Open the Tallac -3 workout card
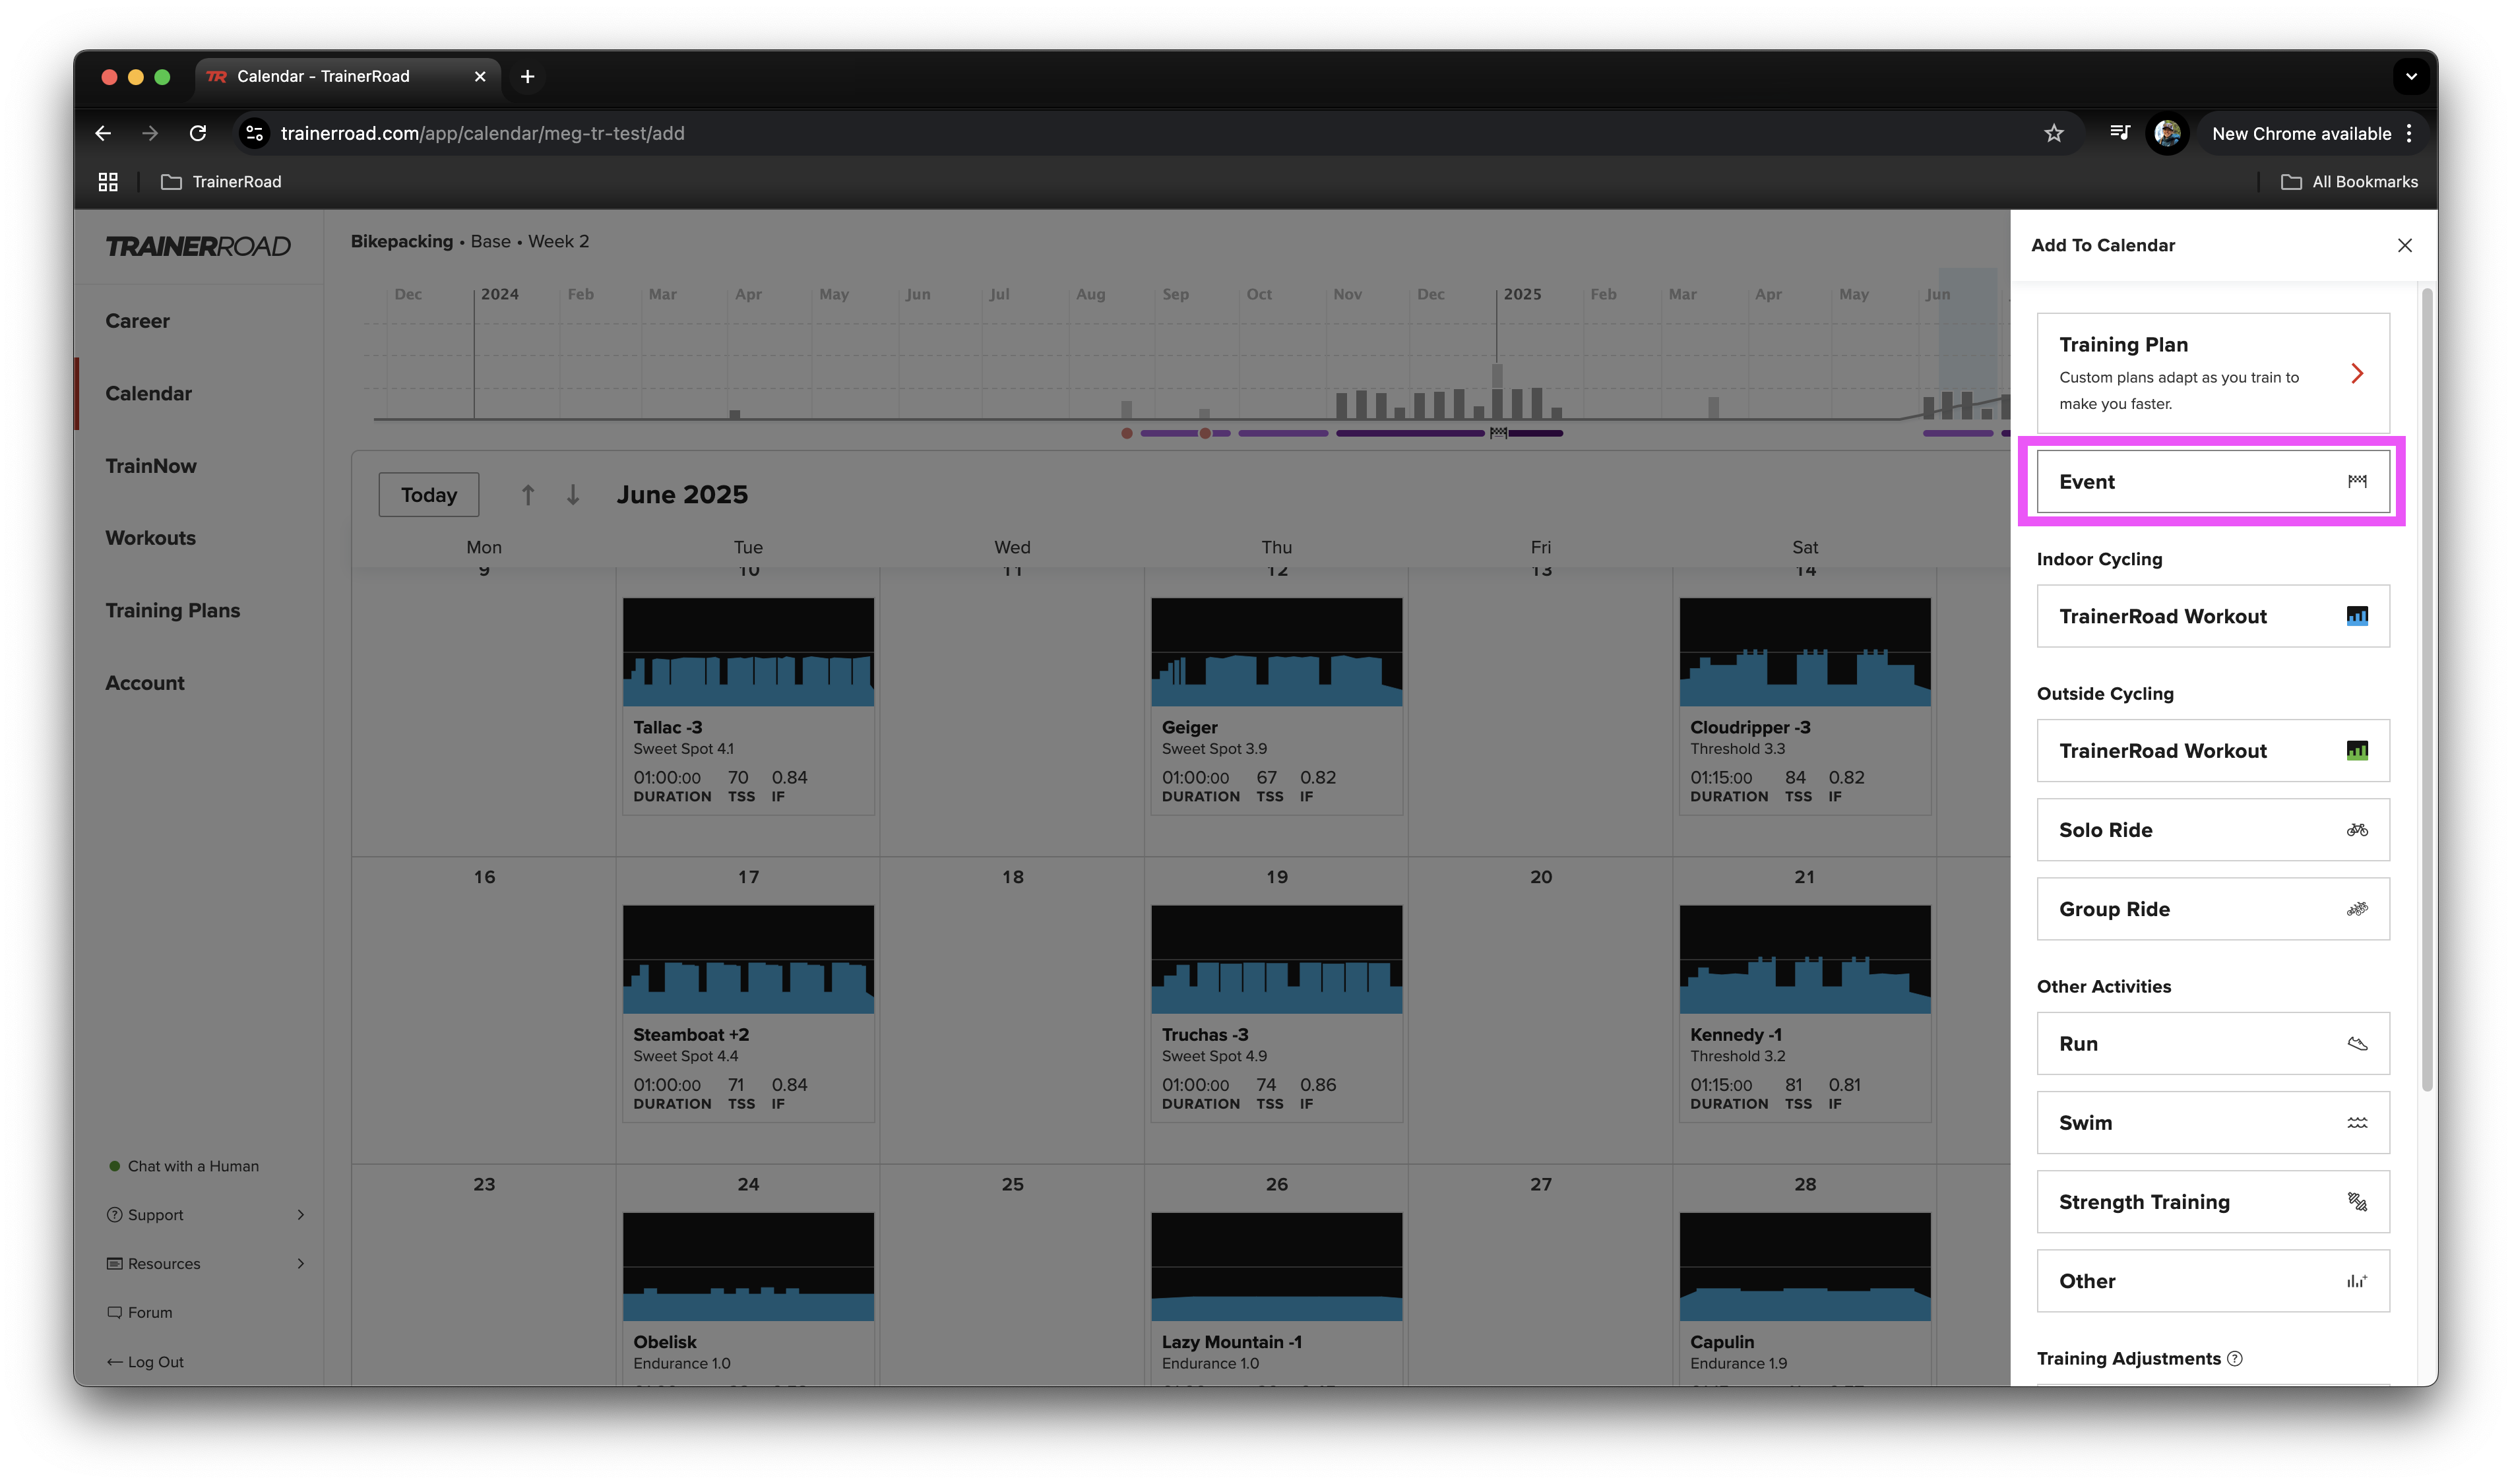 point(748,706)
